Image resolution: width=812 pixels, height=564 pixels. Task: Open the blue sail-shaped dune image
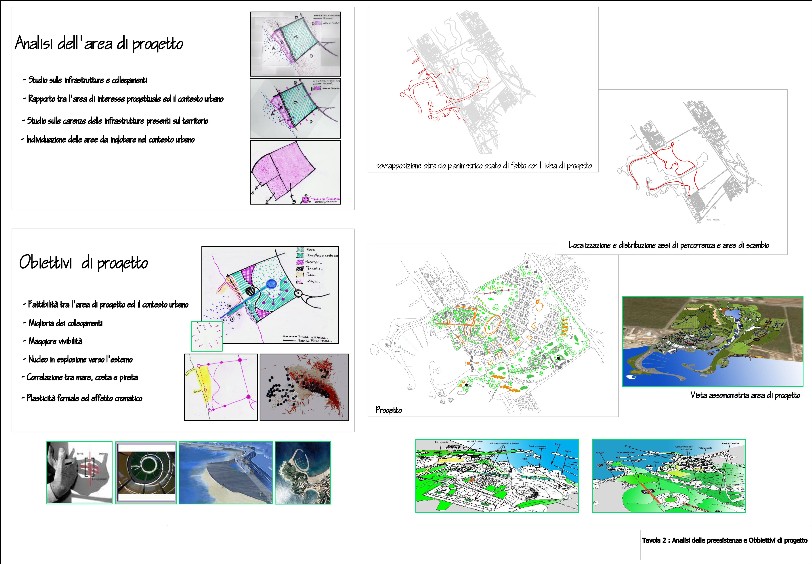point(226,472)
